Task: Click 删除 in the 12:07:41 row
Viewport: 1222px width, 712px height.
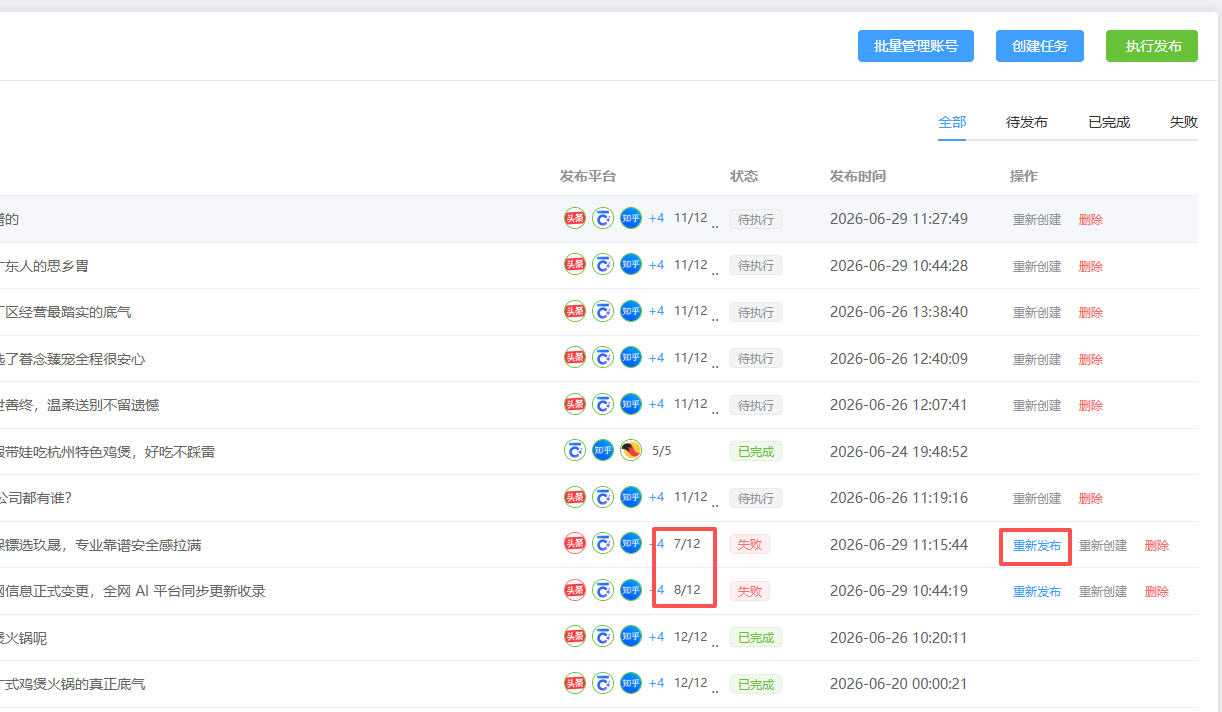Action: pyautogui.click(x=1091, y=405)
